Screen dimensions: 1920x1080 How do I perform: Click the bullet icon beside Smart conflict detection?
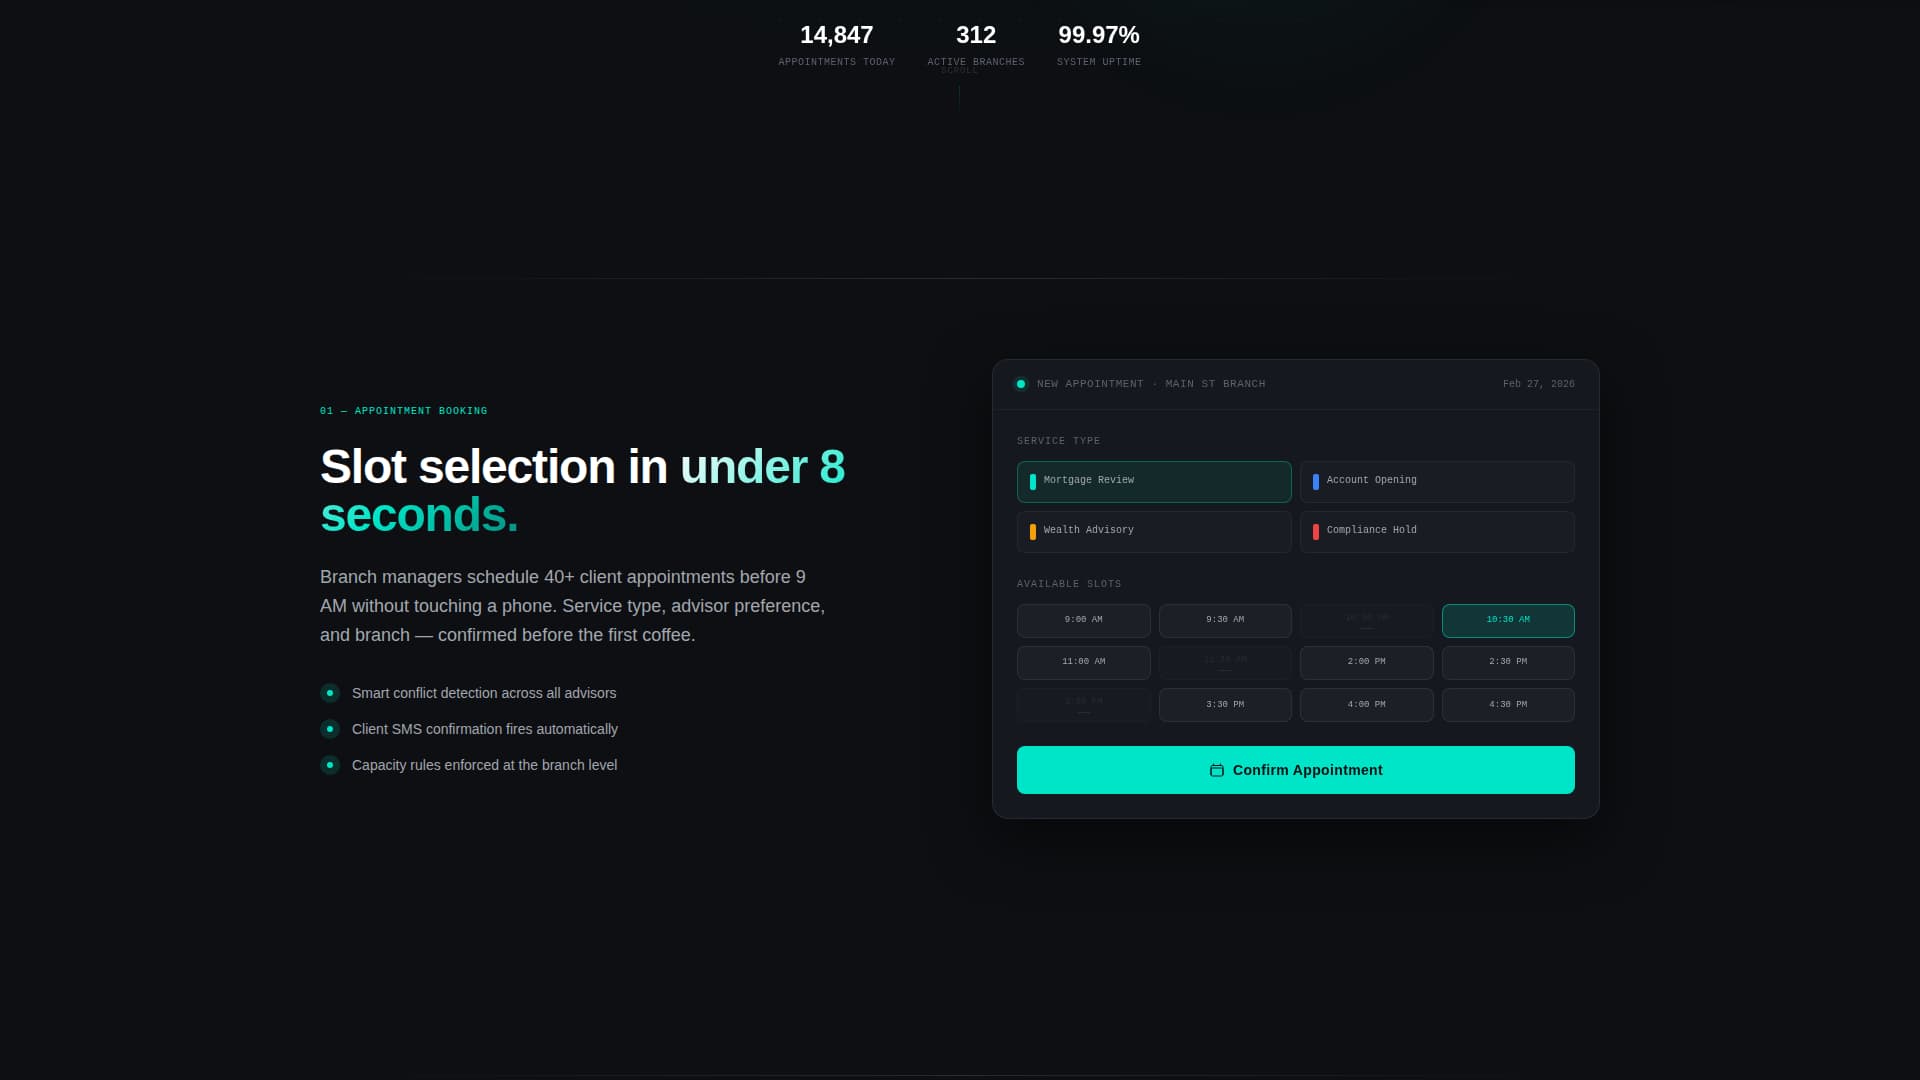[330, 693]
